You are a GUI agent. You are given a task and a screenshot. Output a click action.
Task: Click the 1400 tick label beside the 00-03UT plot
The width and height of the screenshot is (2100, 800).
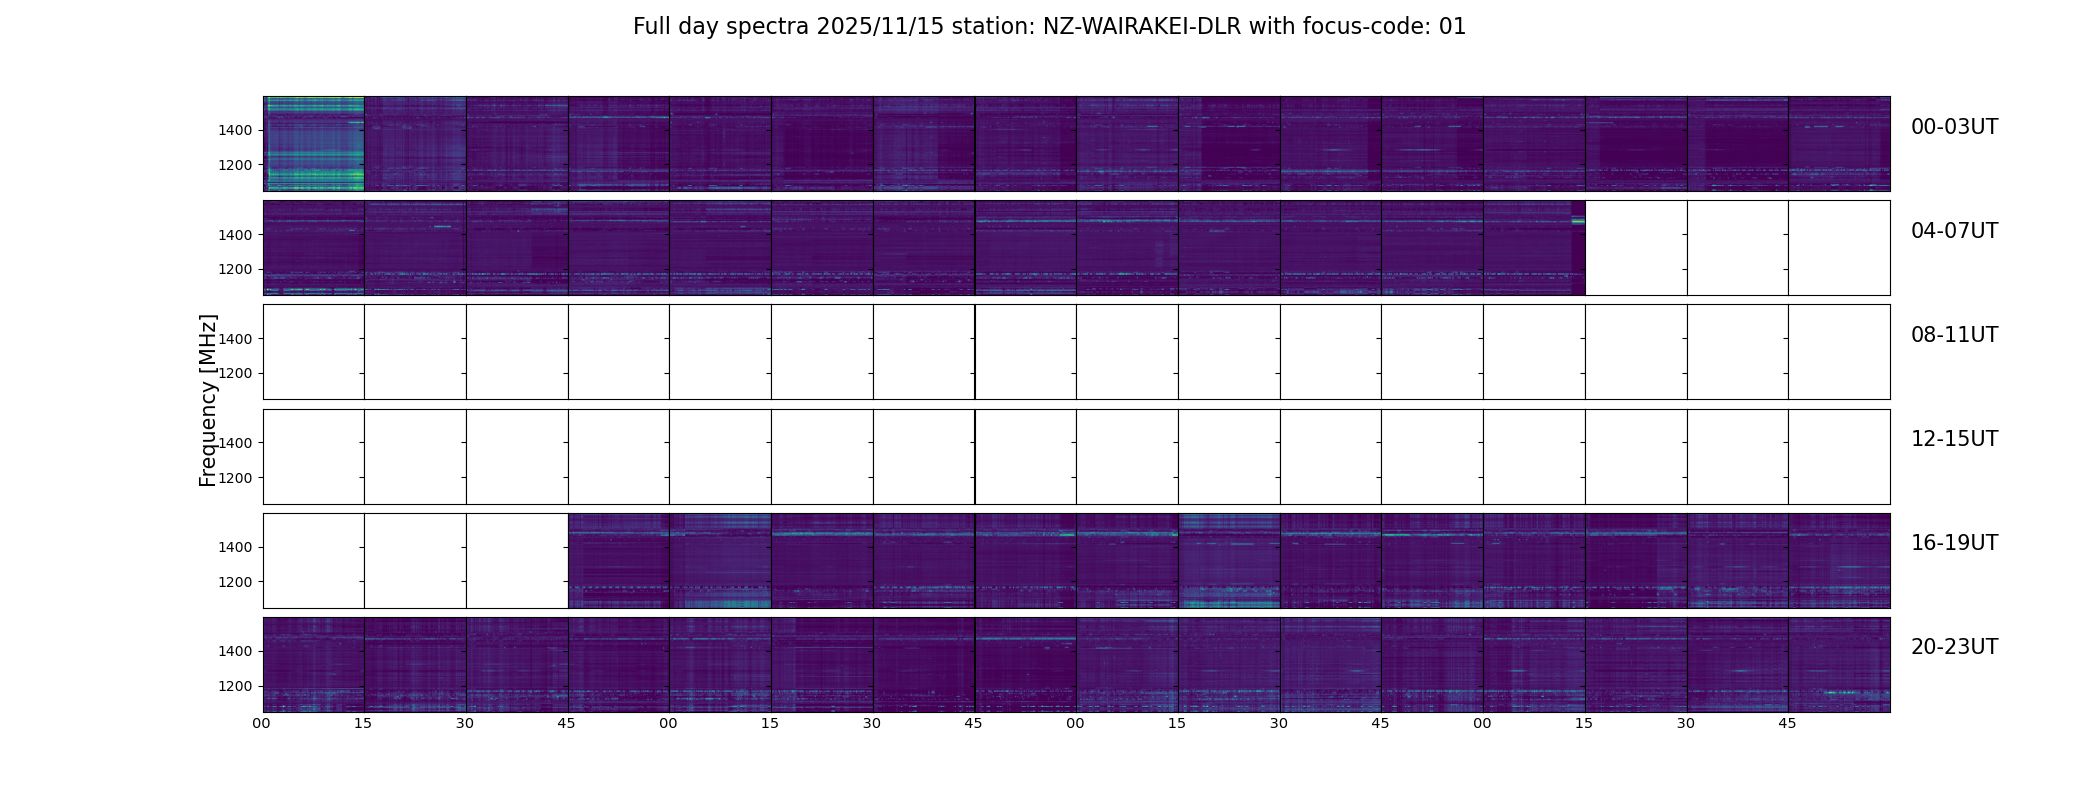[236, 131]
